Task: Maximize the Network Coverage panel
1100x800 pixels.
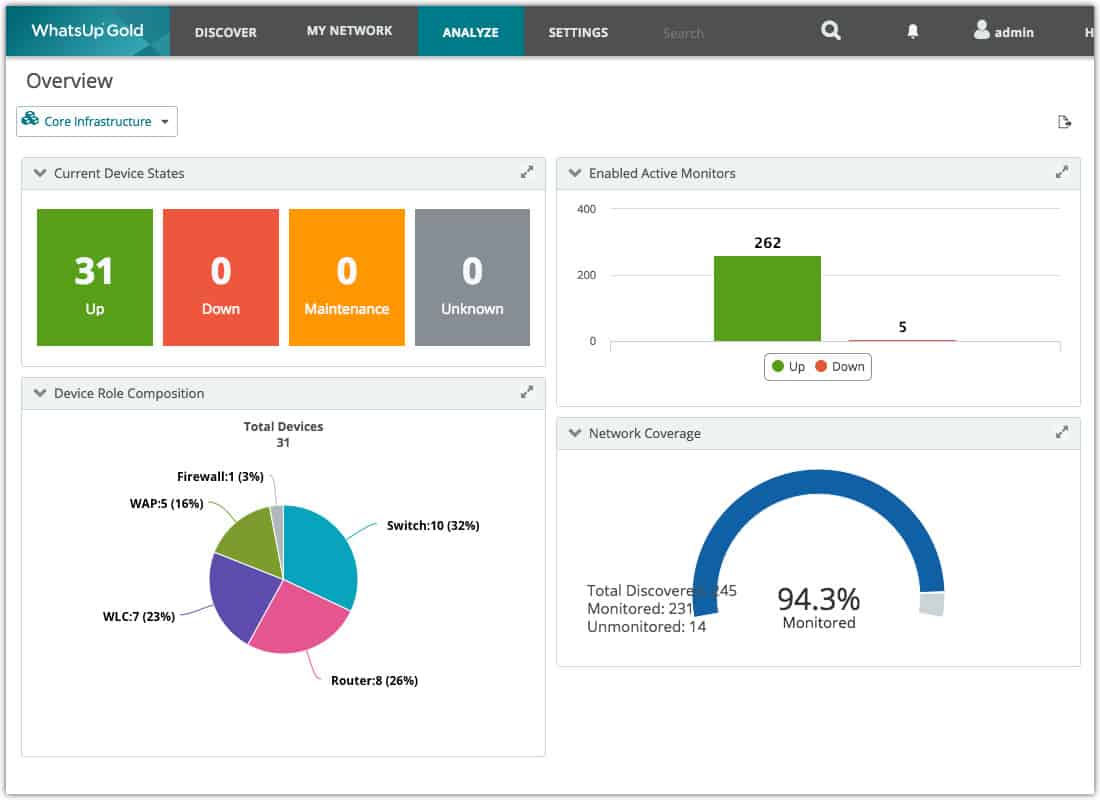Action: [1061, 433]
